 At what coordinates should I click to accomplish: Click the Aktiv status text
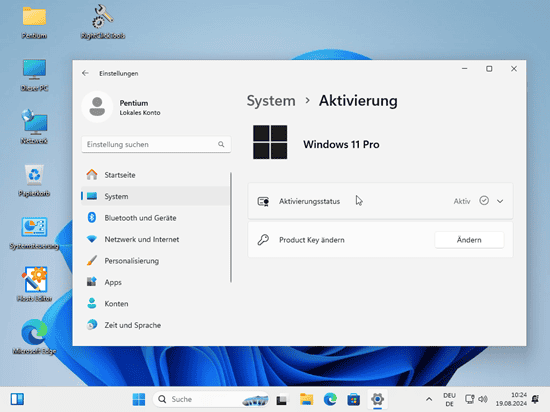pos(462,201)
